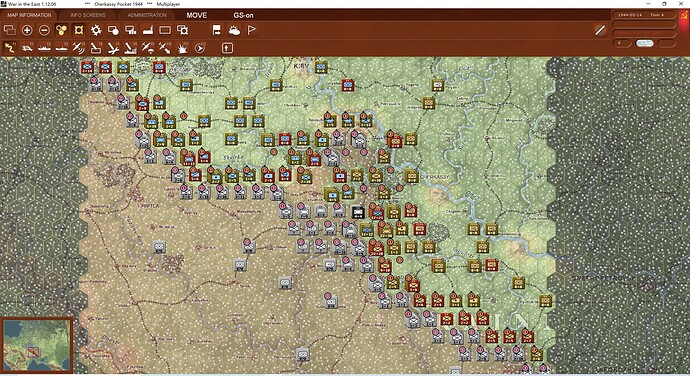This screenshot has width=690, height=376.
Task: Click the white pill-shaped button top right
Action: (644, 43)
